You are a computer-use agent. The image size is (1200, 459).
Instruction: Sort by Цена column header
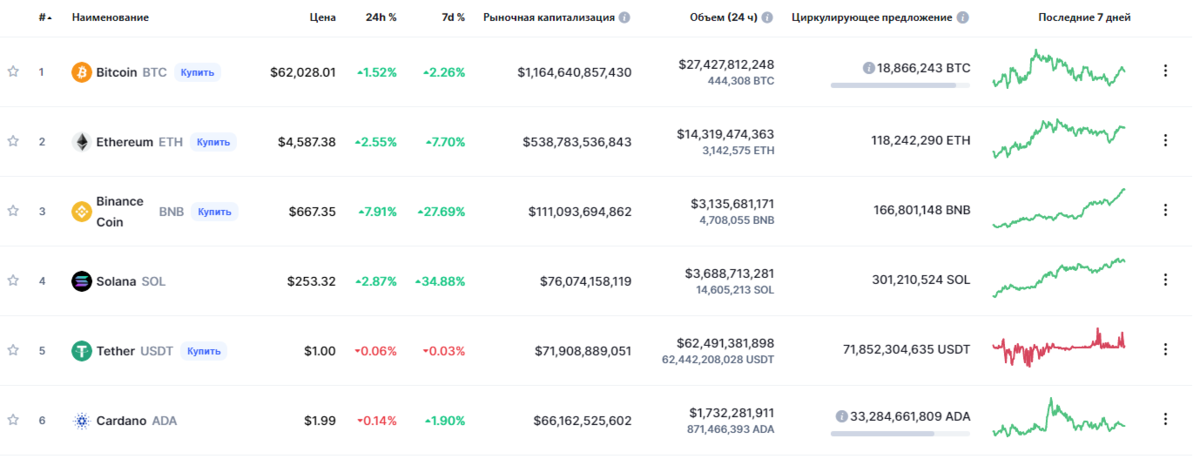322,18
